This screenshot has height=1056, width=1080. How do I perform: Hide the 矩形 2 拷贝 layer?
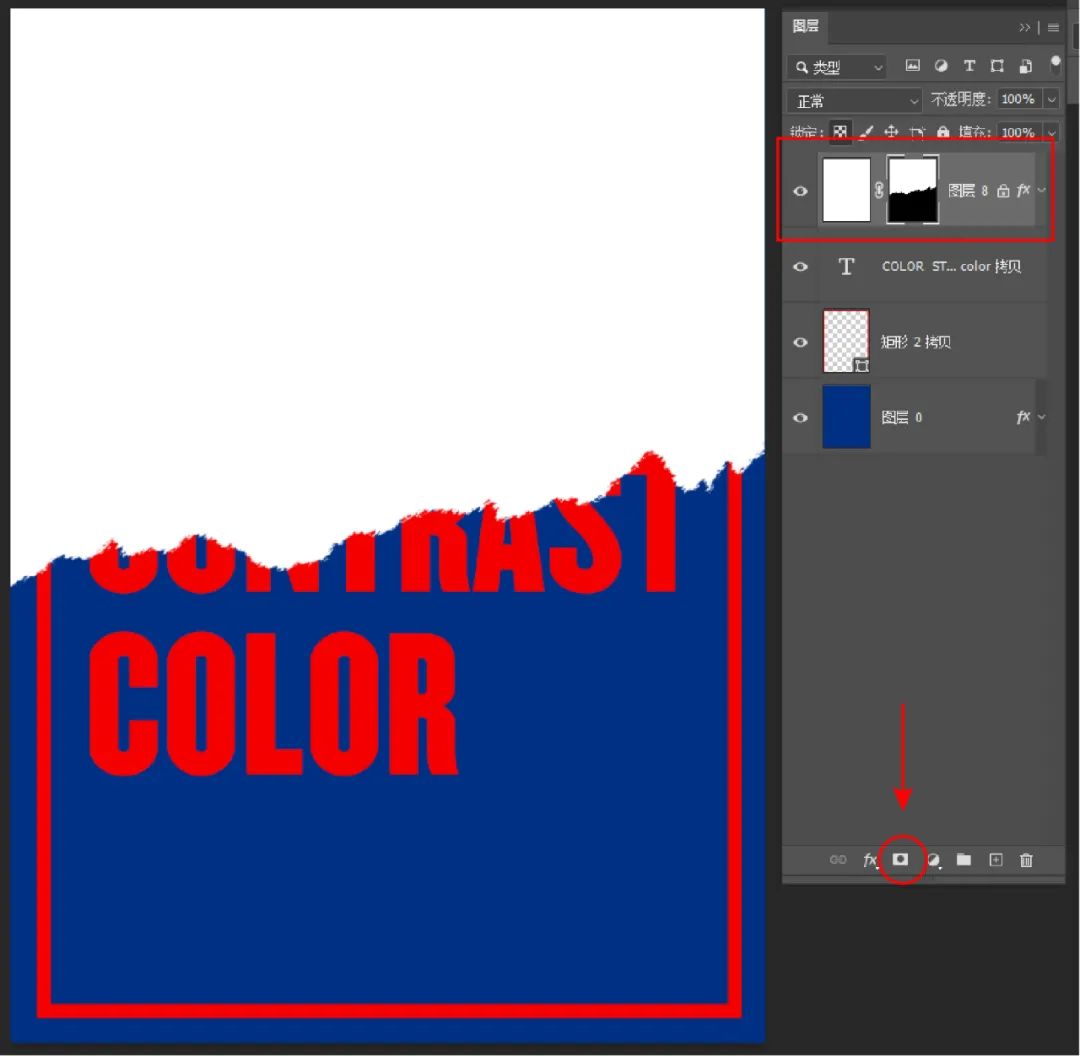[800, 342]
